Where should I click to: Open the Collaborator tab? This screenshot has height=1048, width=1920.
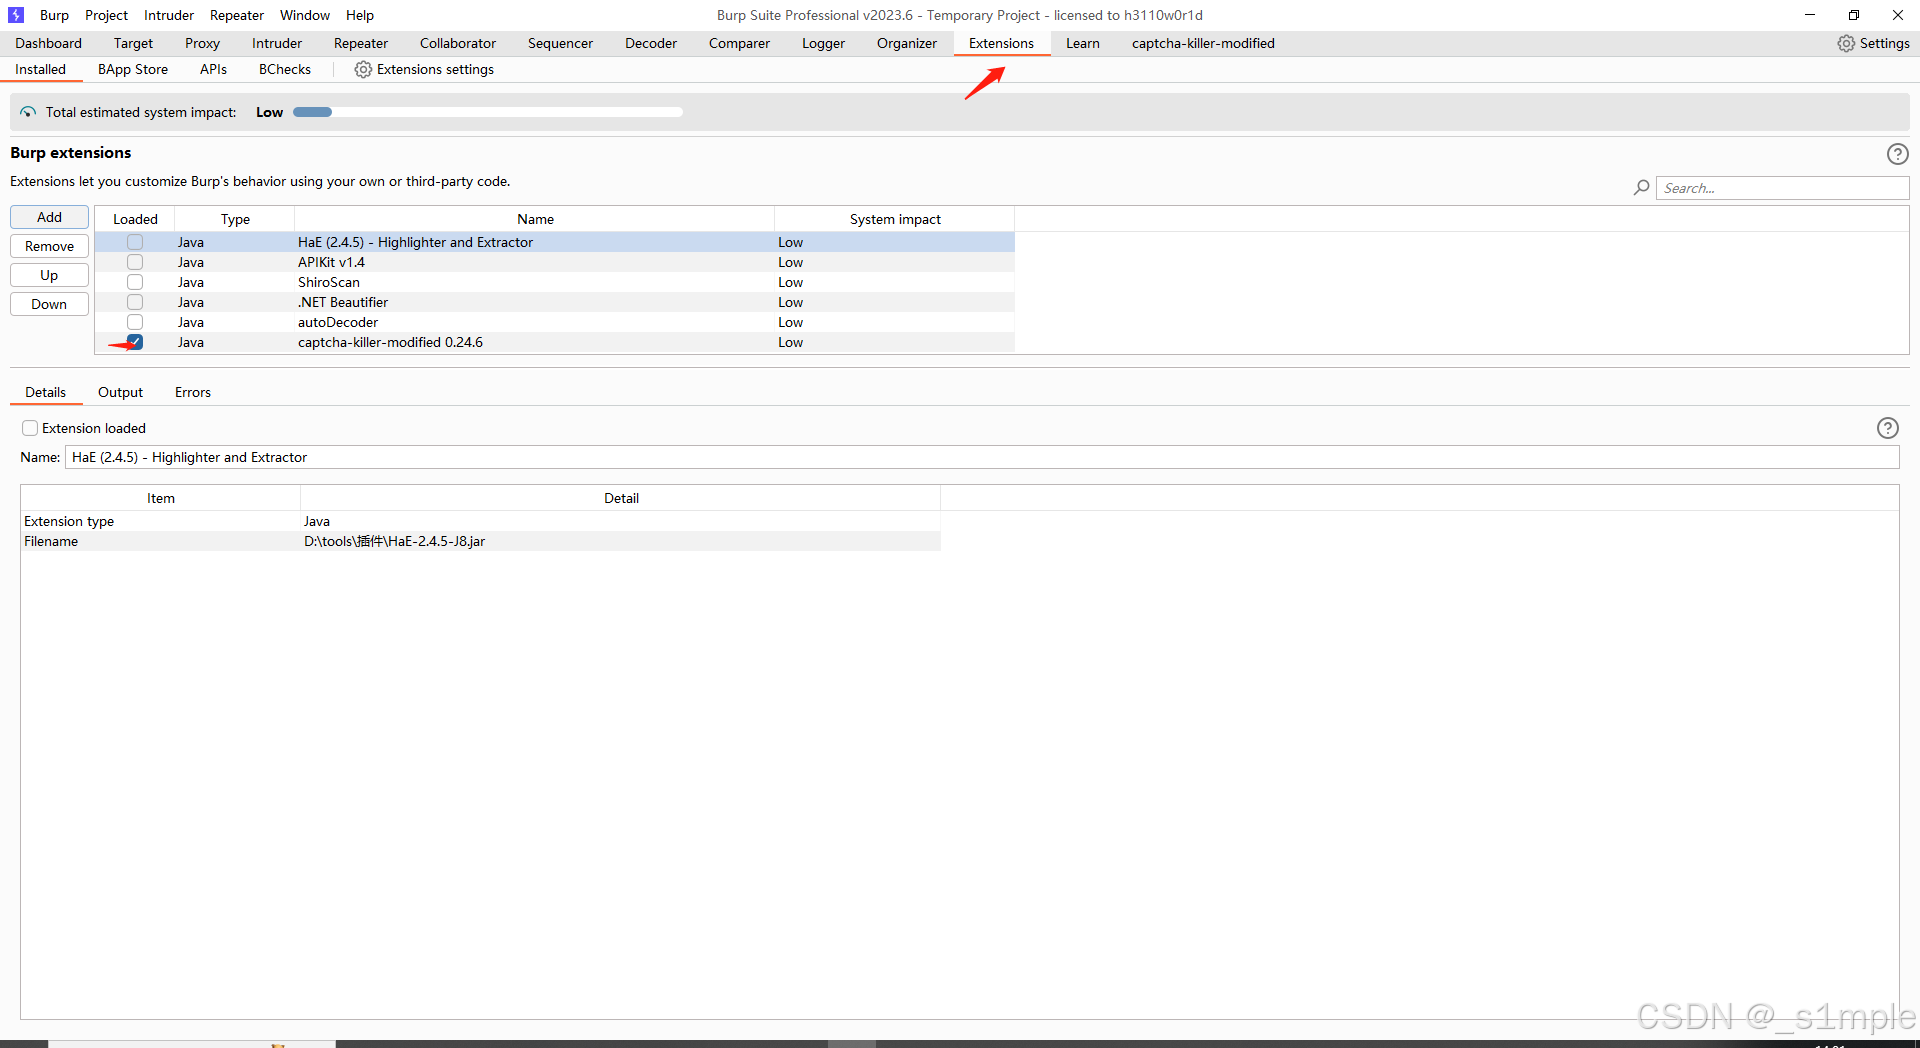[x=458, y=43]
